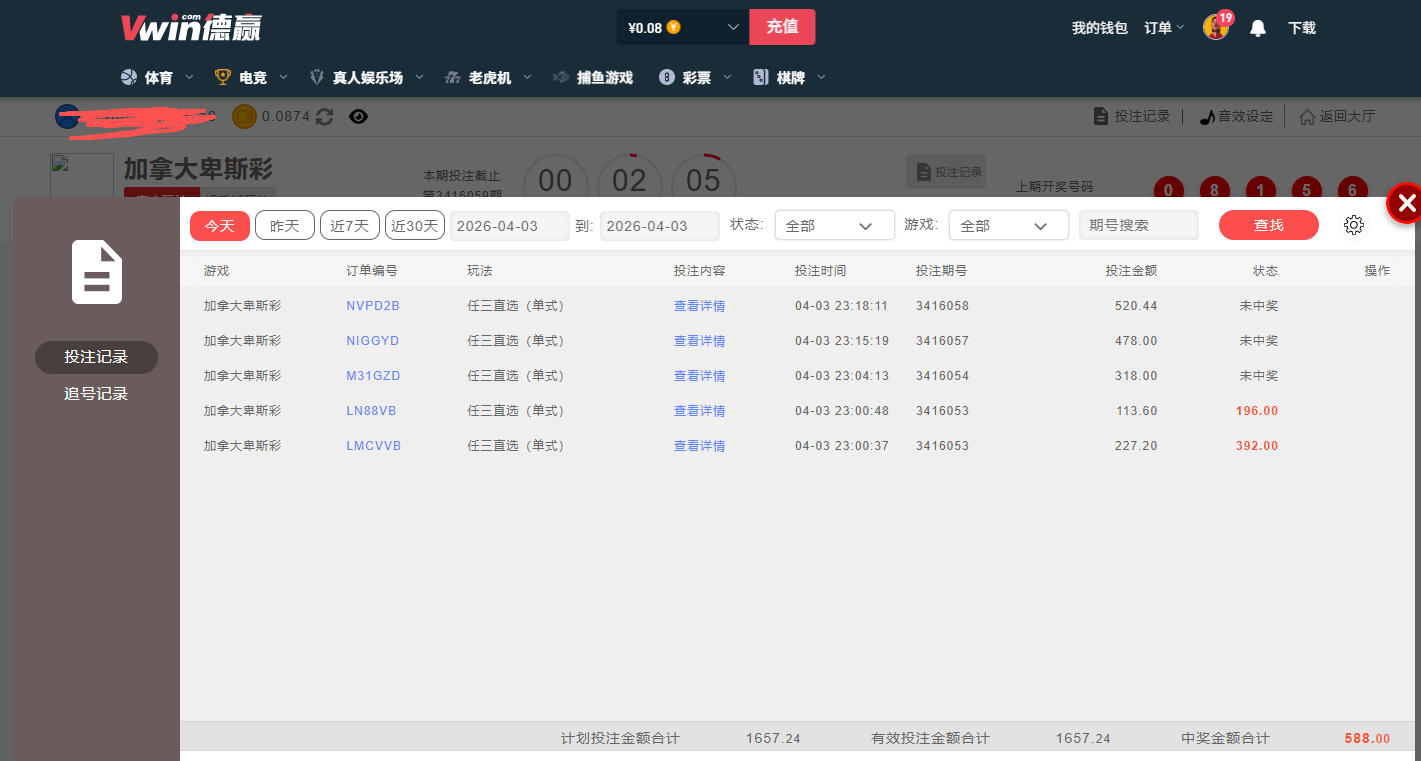The width and height of the screenshot is (1421, 761).
Task: Toggle balance visibility eye icon
Action: tap(358, 117)
